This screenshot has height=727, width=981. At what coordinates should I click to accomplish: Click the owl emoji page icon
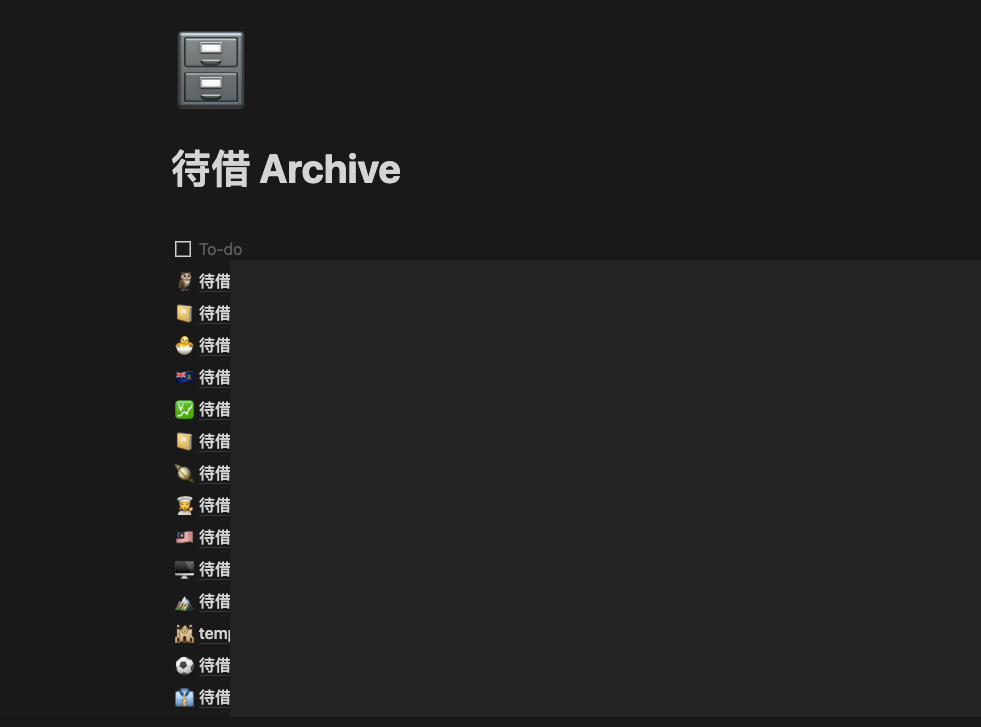tap(184, 282)
